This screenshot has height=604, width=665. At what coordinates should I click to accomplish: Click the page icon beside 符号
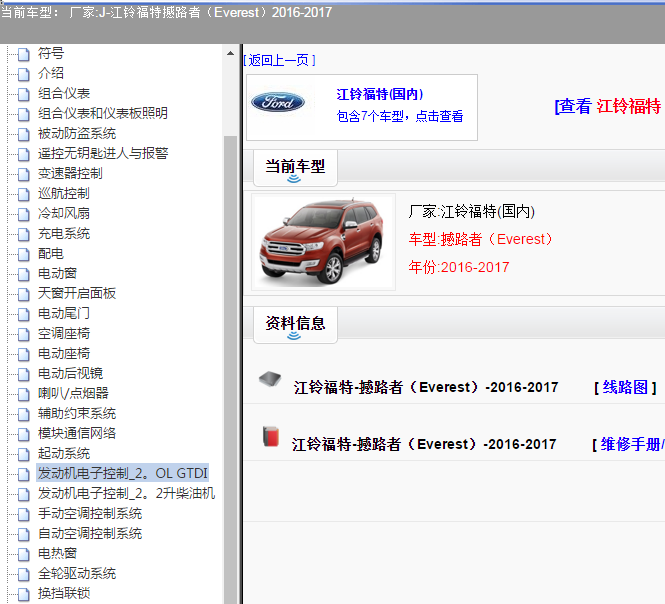pos(24,54)
